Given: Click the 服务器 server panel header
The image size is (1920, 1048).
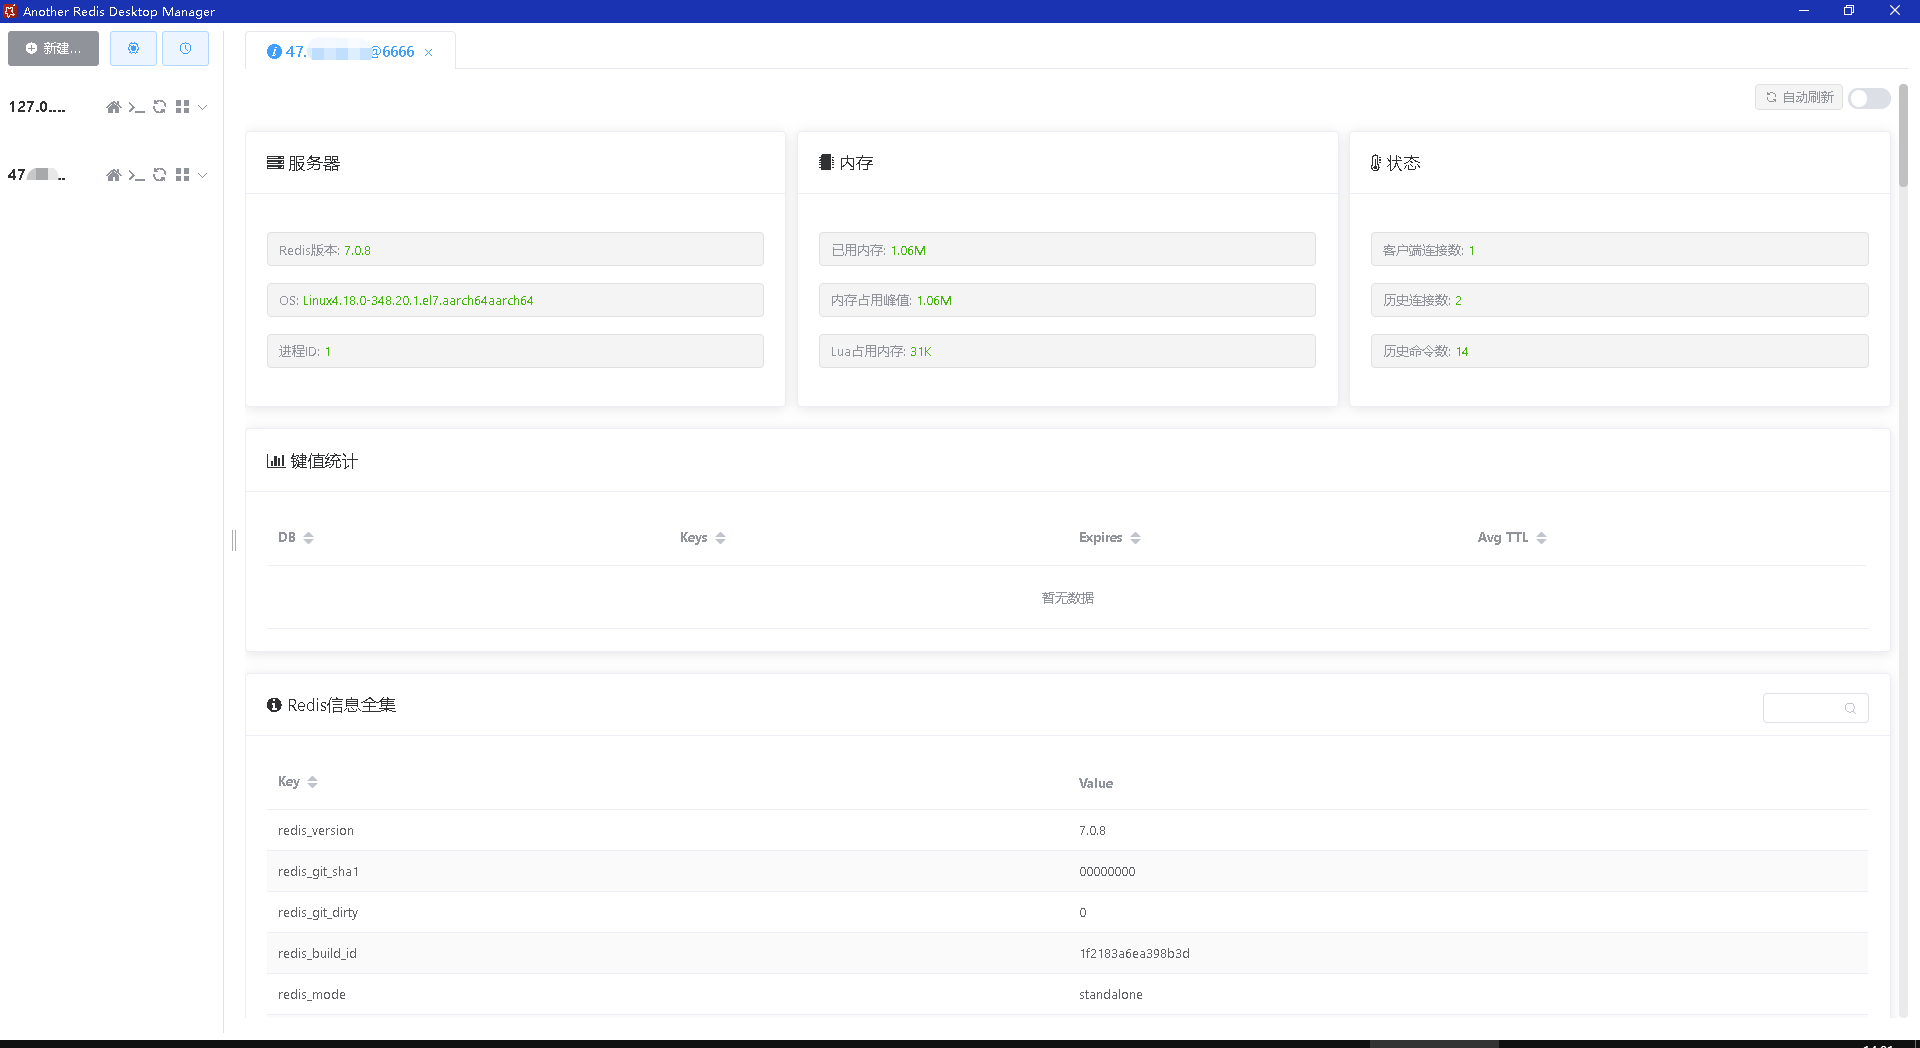Looking at the screenshot, I should point(303,163).
